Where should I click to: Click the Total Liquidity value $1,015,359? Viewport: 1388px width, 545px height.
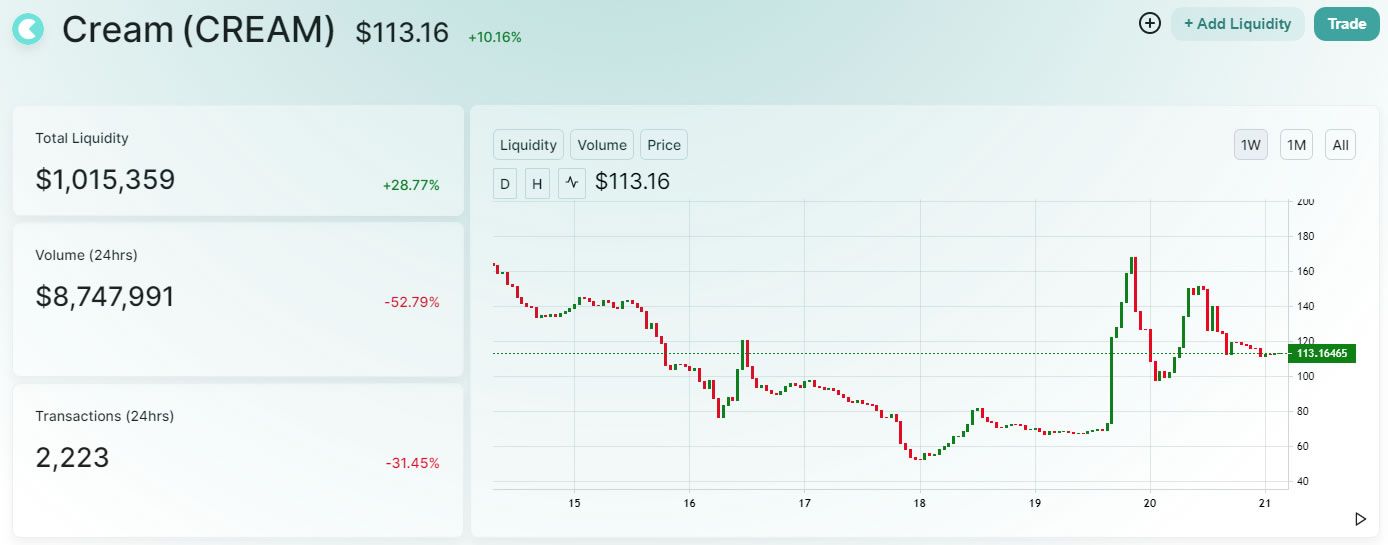pyautogui.click(x=105, y=180)
